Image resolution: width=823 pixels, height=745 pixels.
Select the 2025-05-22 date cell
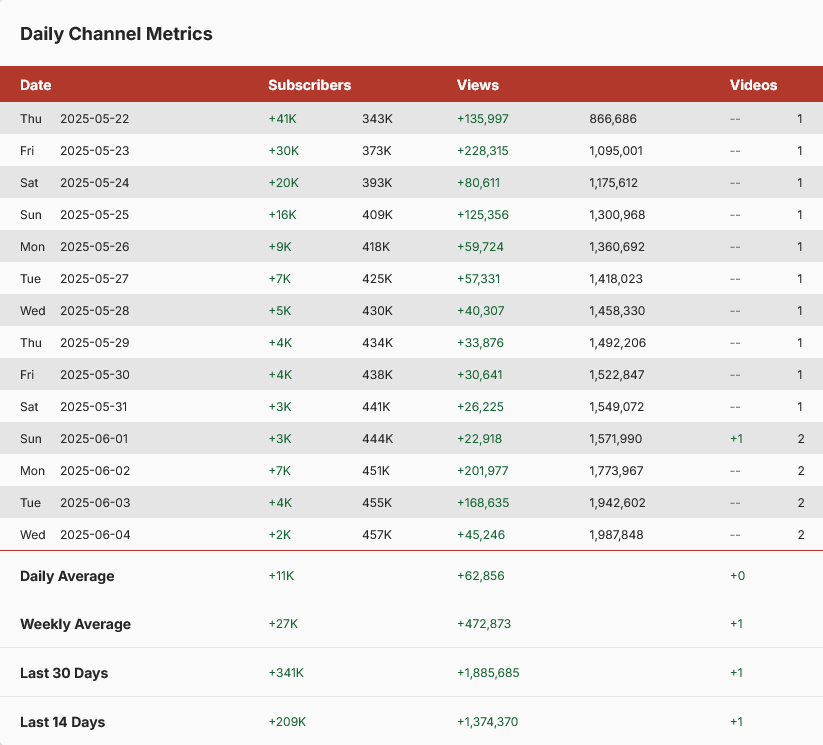click(x=94, y=119)
